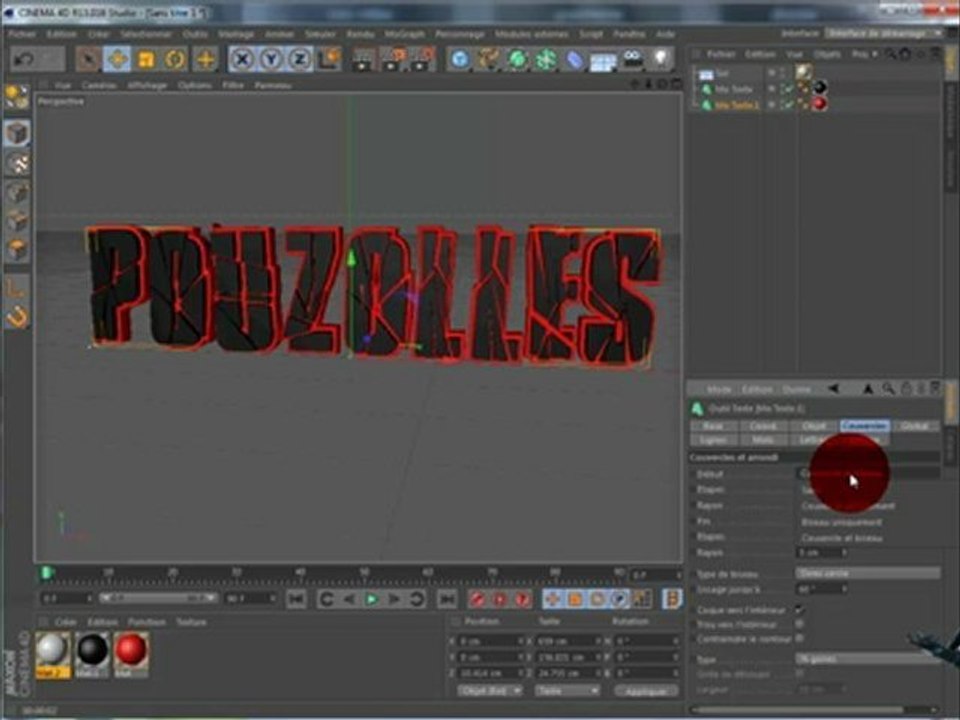
Task: Click the play forward button
Action: pos(371,599)
